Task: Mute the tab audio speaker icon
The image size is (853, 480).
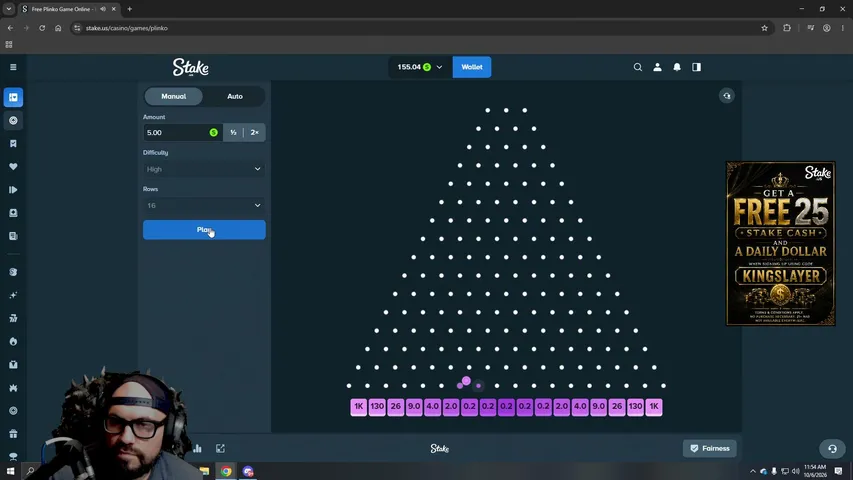Action: click(x=103, y=9)
